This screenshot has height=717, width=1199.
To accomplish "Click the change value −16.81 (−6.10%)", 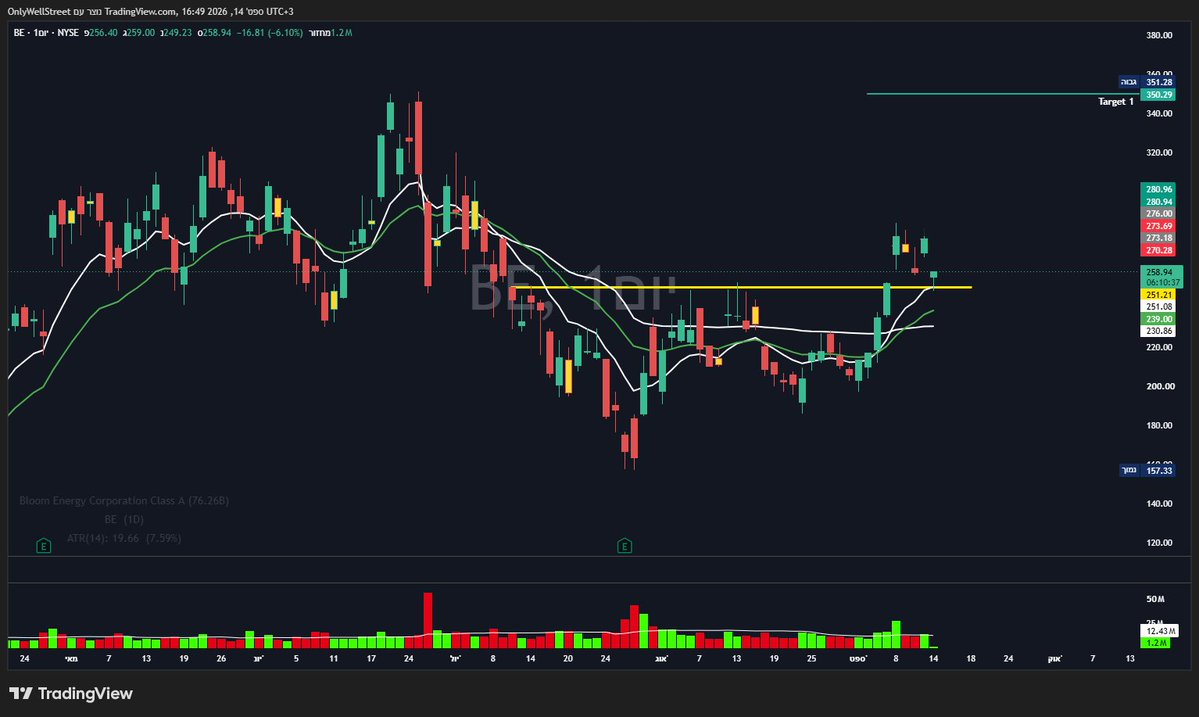I will pyautogui.click(x=269, y=33).
